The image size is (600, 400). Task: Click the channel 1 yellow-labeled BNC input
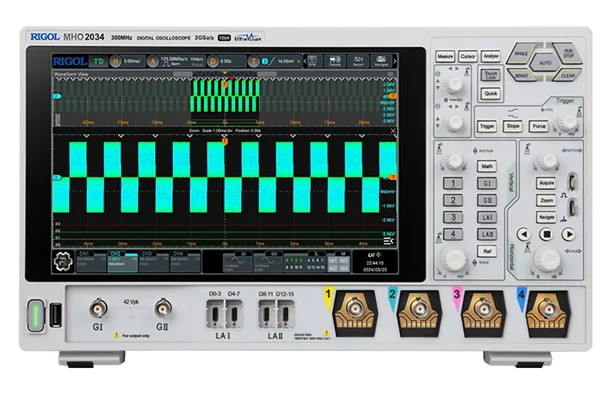355,309
